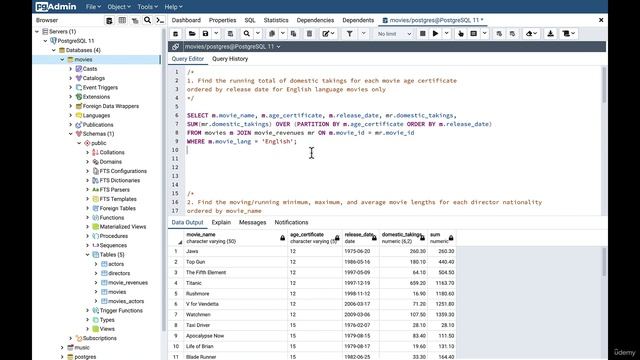Click the PSQL terminal icon in Browser header
The height and width of the screenshot is (360, 640).
(x=160, y=20)
